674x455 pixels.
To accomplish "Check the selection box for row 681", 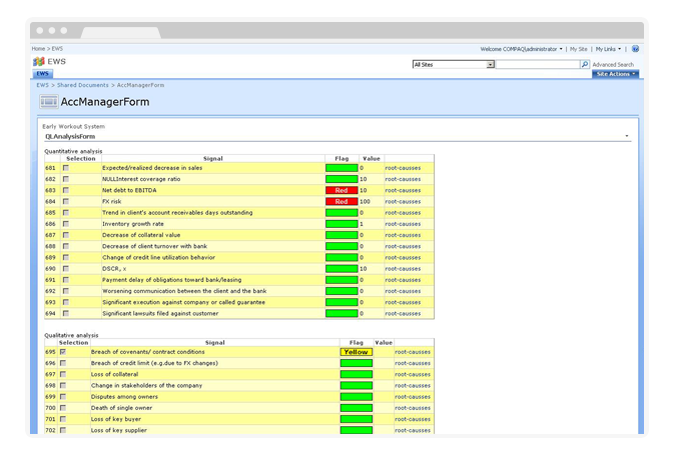I will [x=66, y=168].
